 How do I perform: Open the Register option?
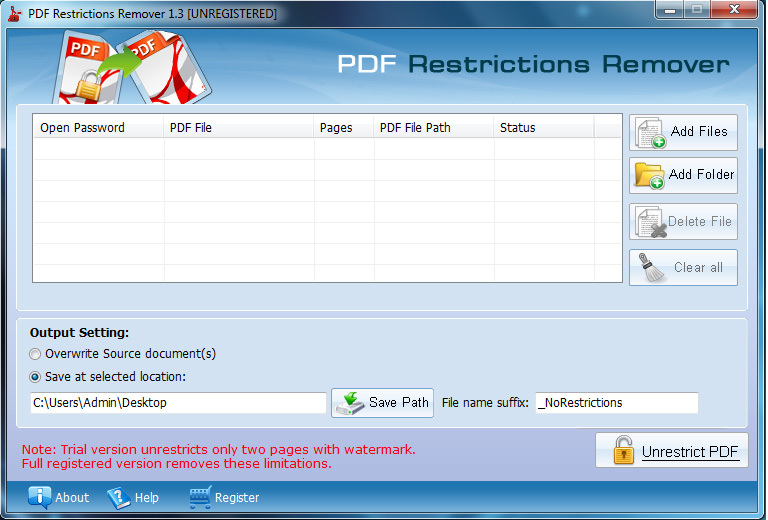[x=224, y=497]
